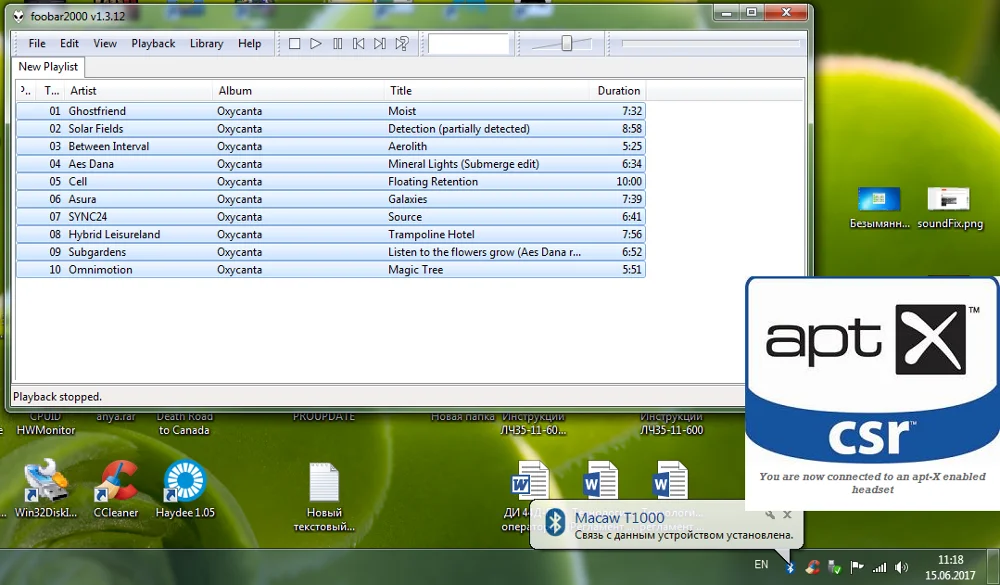
Task: Click the foobar2000 title bar icon
Action: click(19, 17)
